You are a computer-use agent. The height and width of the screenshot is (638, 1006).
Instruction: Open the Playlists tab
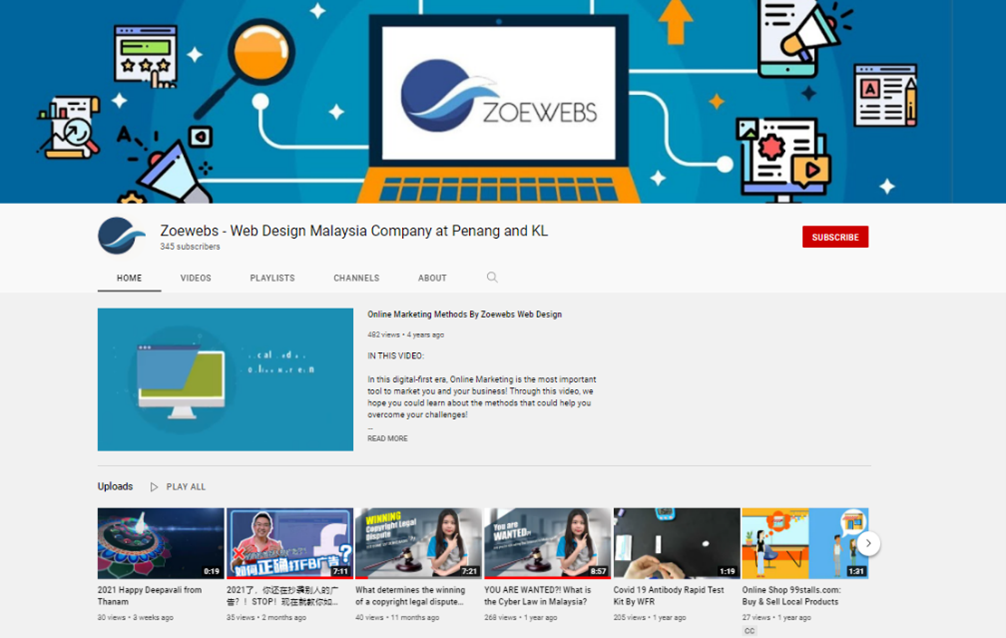[x=272, y=278]
